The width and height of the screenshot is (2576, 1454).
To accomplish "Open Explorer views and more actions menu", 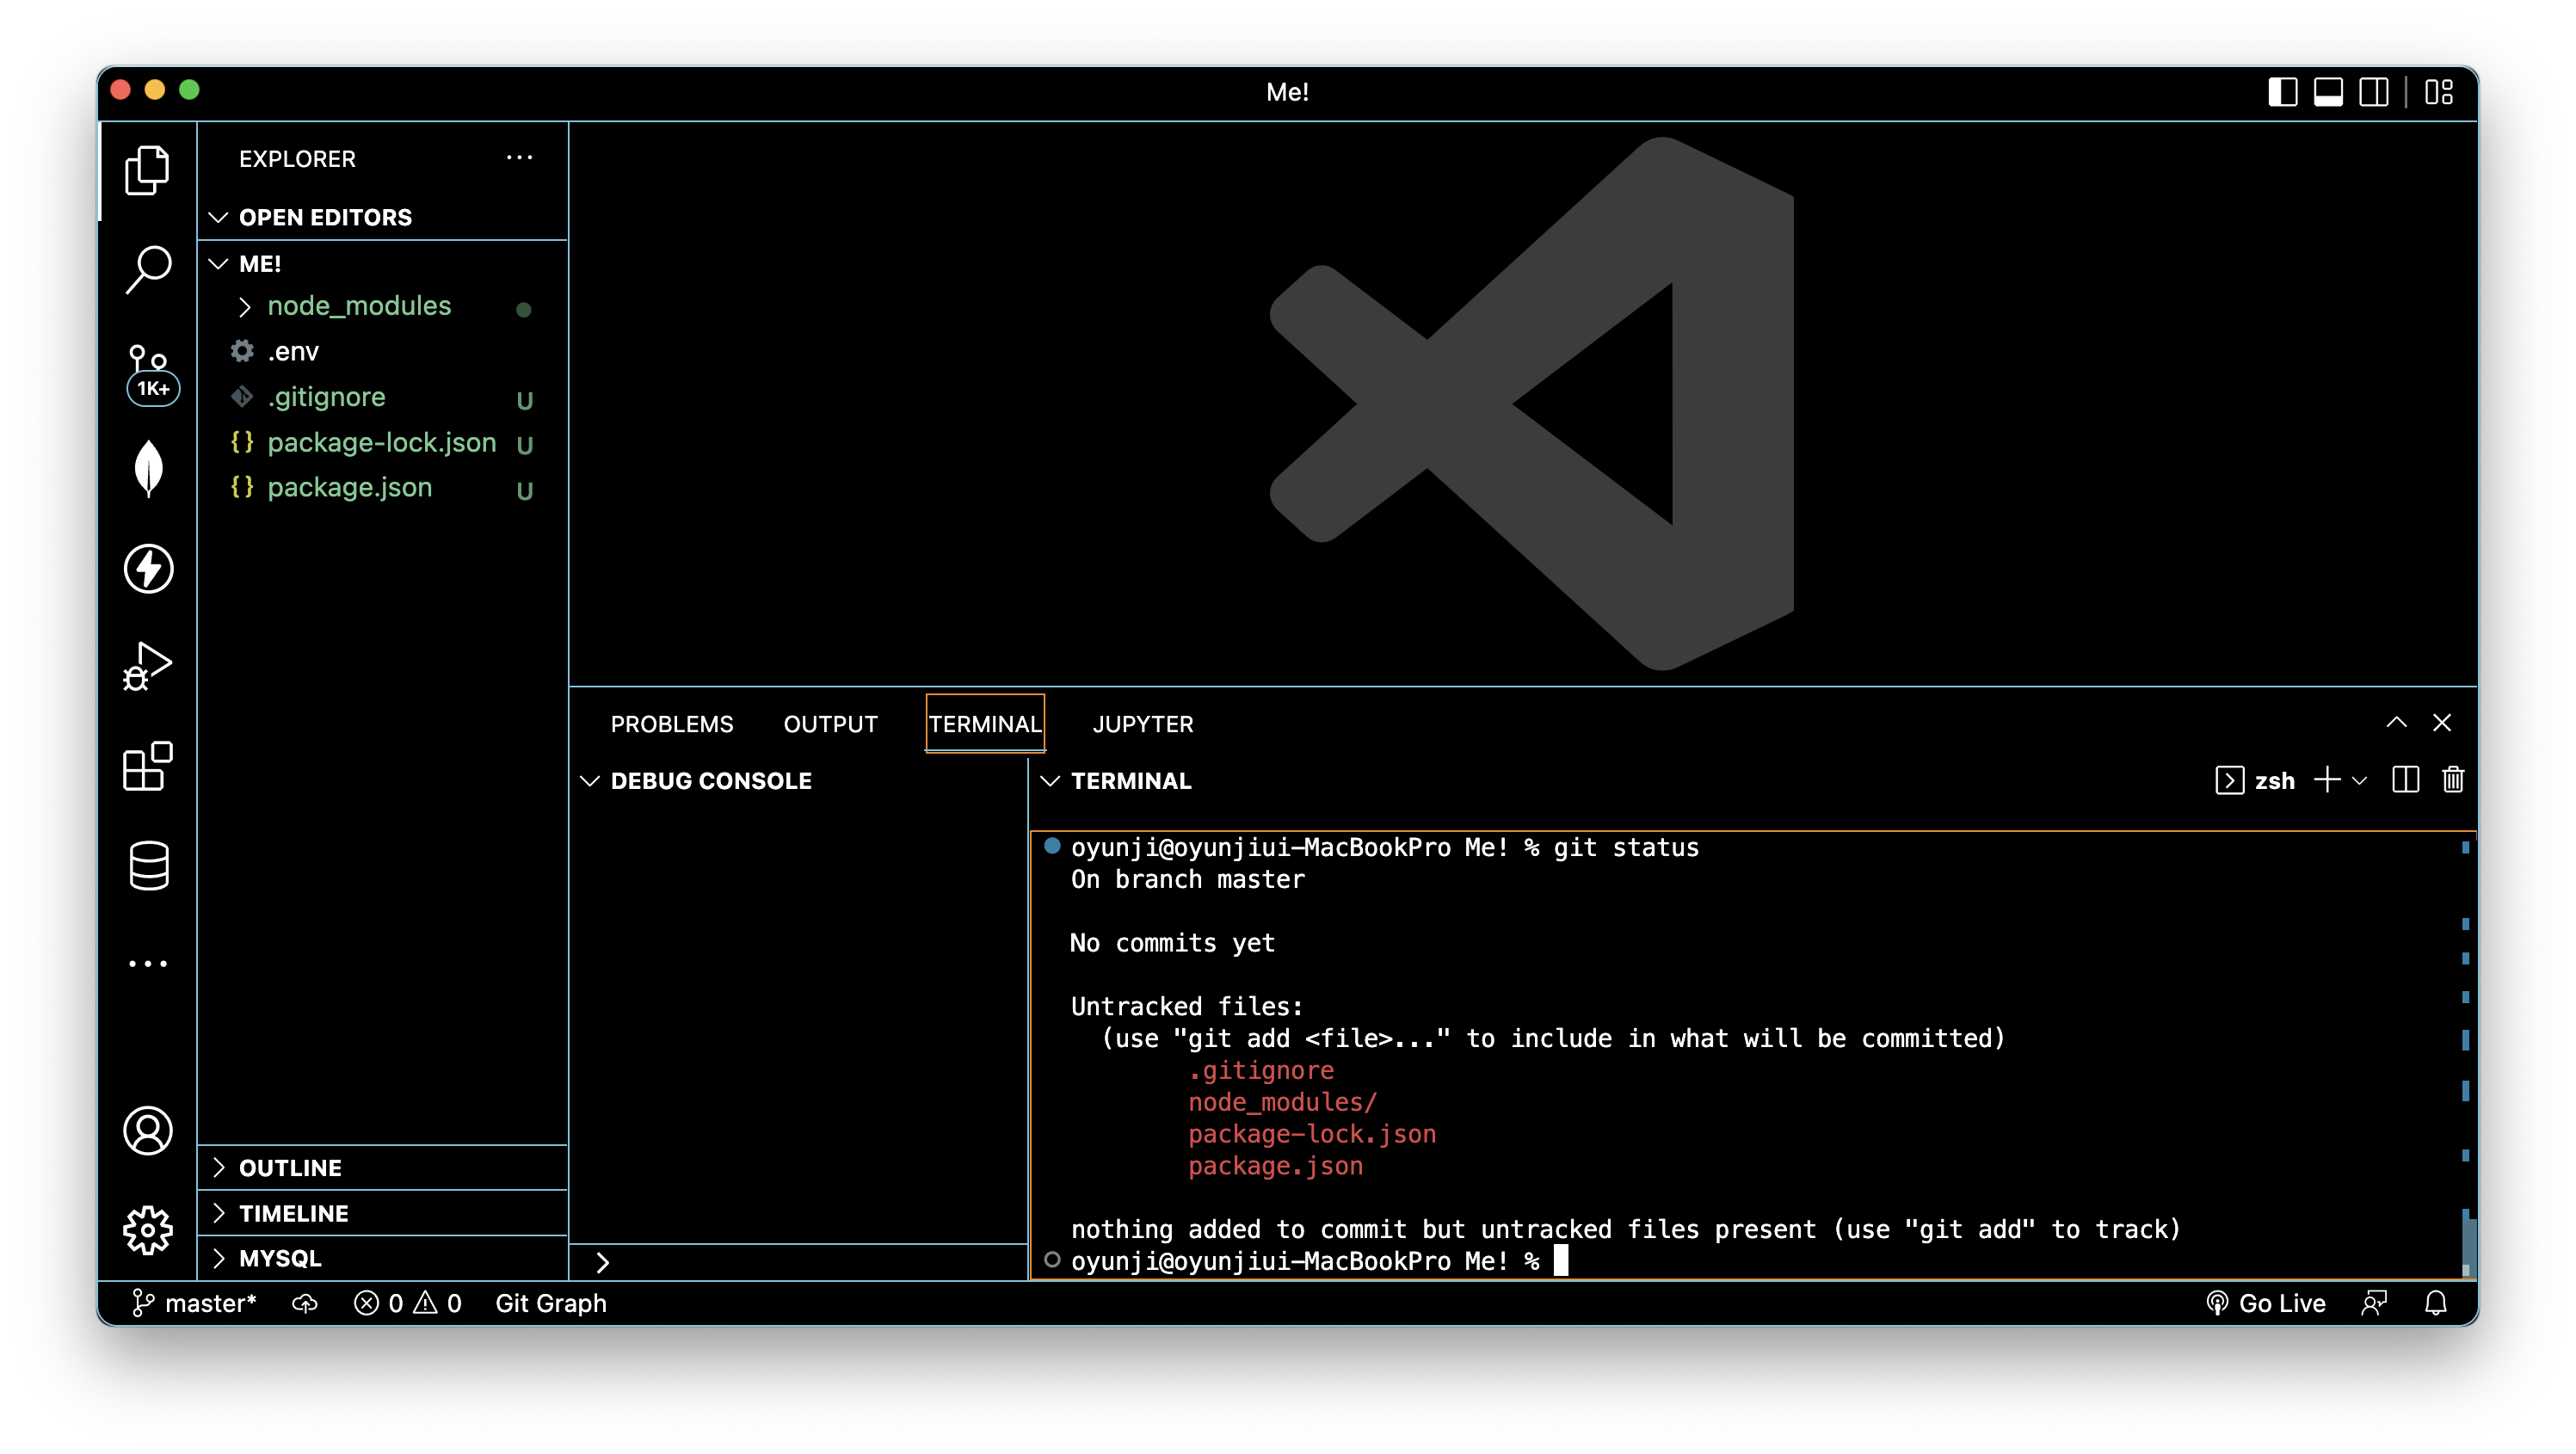I will pos(519,157).
